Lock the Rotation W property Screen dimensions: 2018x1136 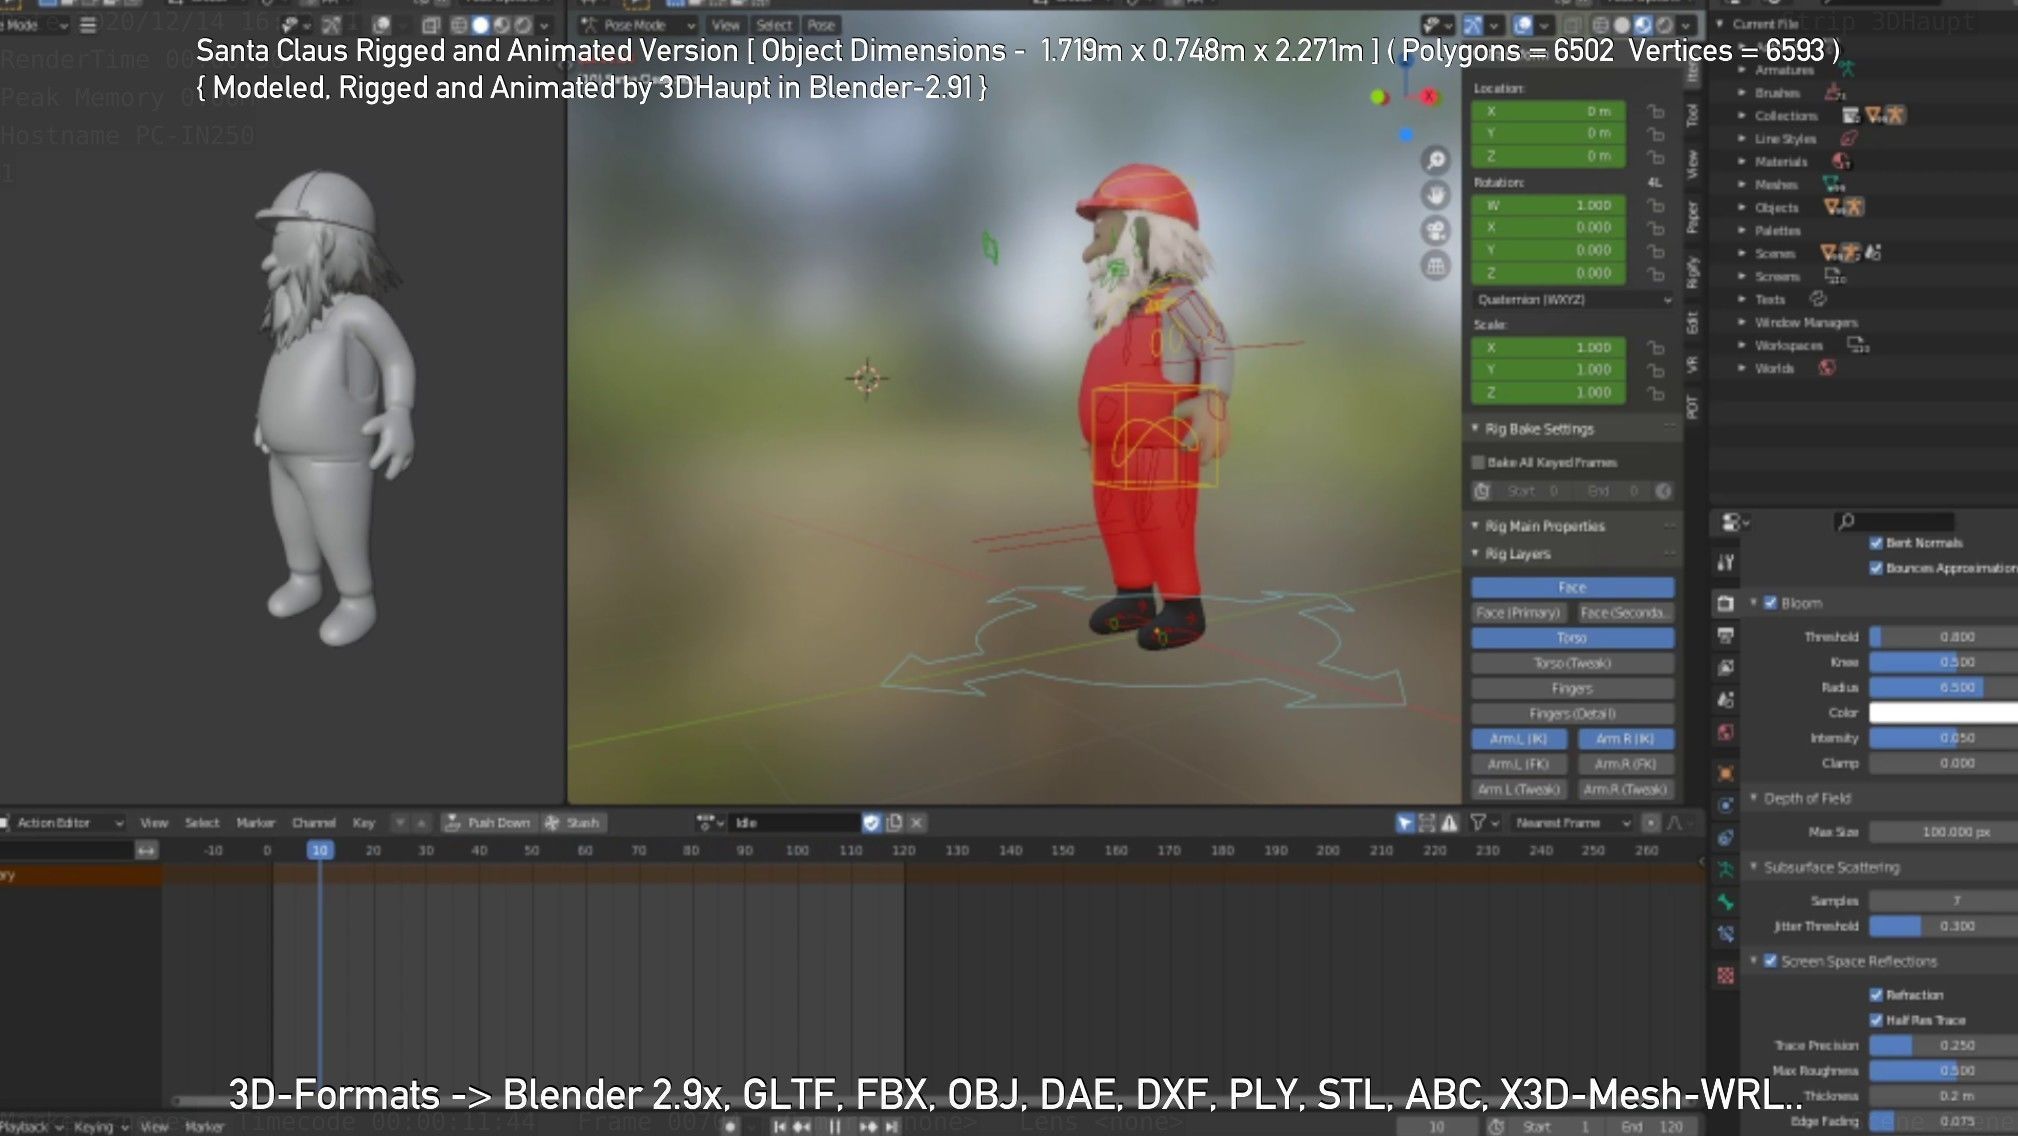[1656, 205]
